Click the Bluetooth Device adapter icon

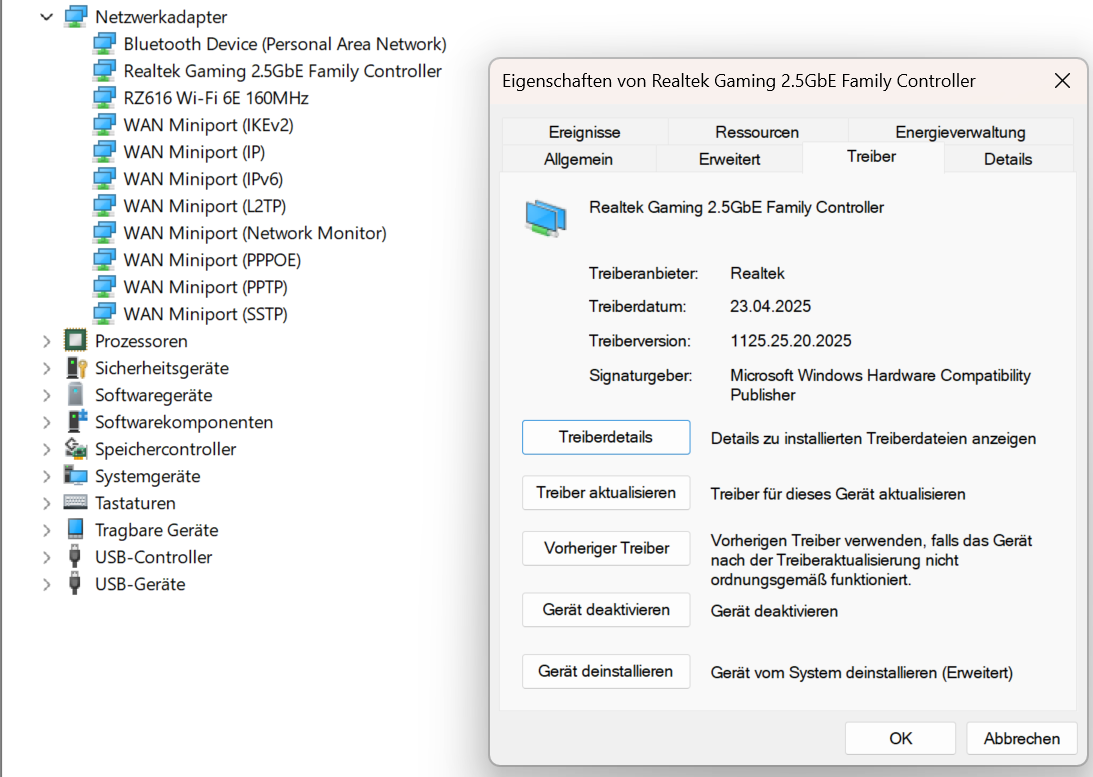104,44
